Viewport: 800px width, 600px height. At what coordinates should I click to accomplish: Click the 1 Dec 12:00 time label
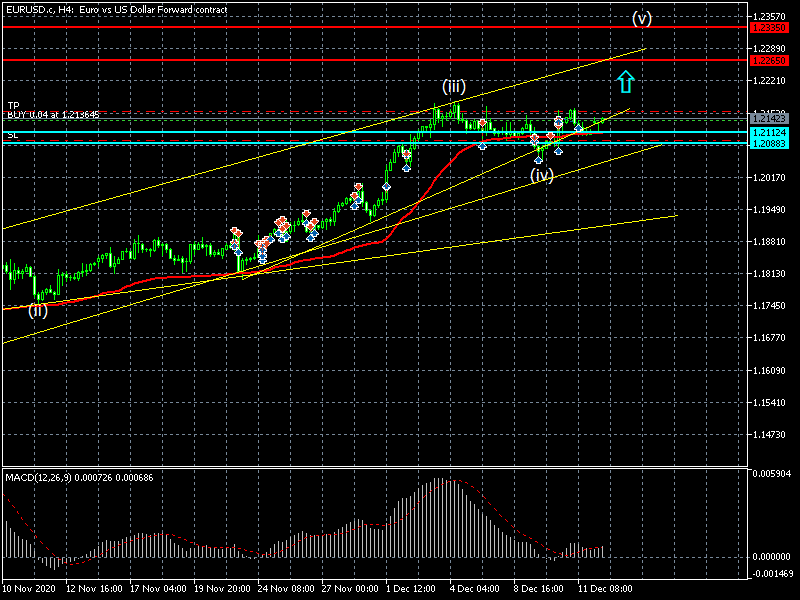[411, 589]
